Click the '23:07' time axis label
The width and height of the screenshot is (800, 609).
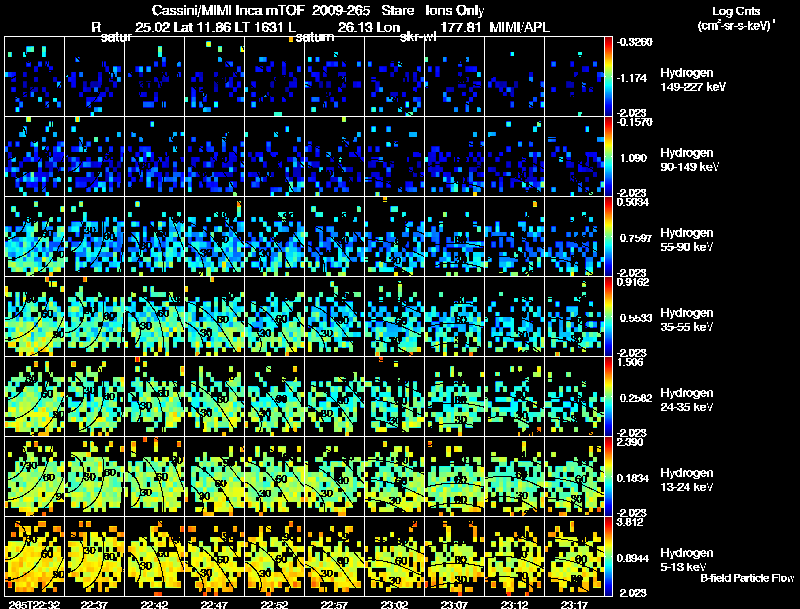pos(454,604)
